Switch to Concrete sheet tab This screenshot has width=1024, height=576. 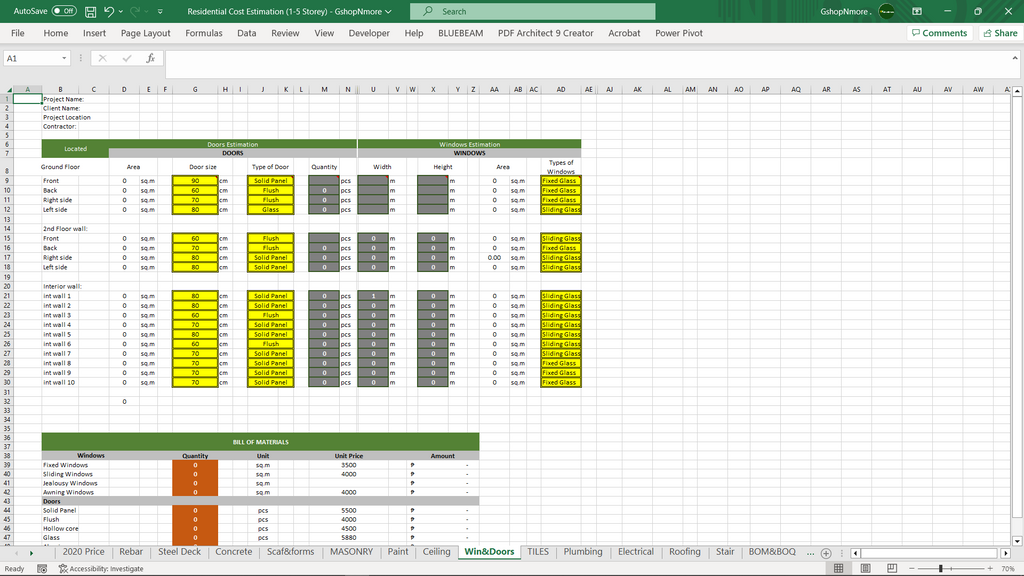[x=233, y=552]
